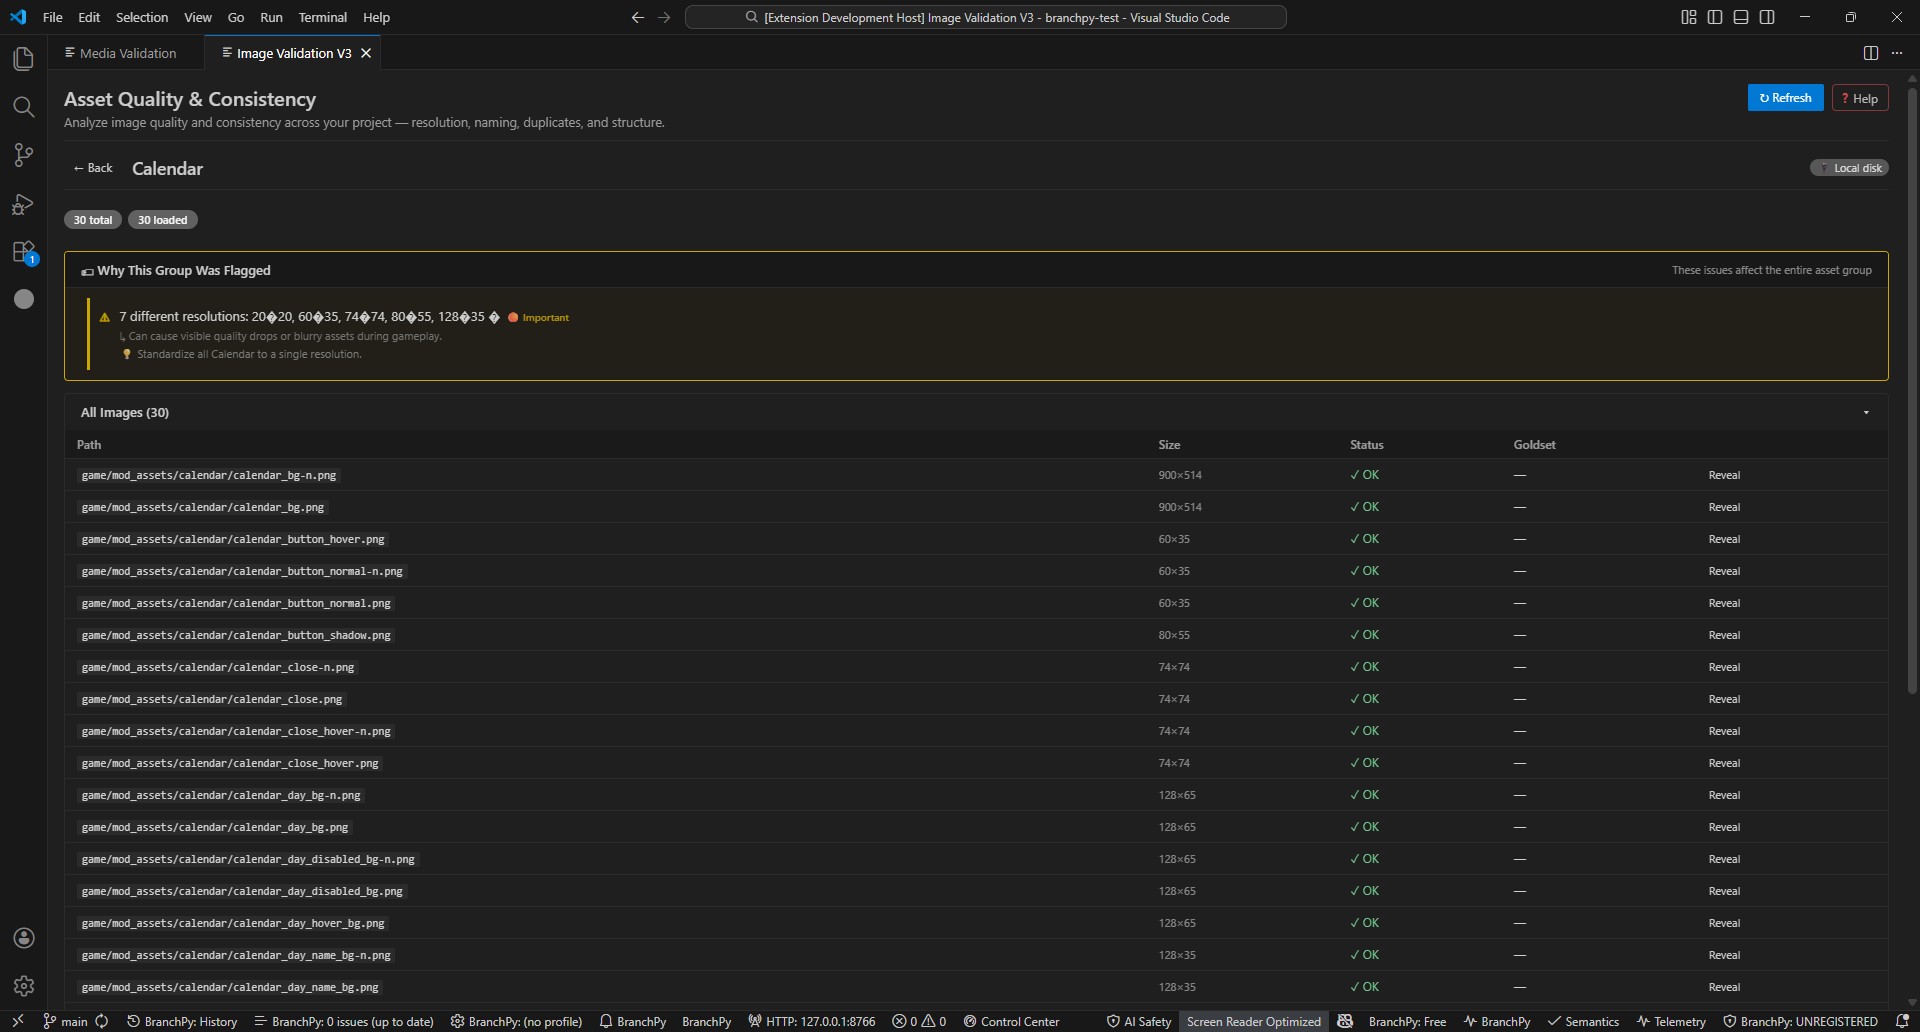The height and width of the screenshot is (1032, 1920).
Task: Open the Explorer view in activity bar
Action: (23, 59)
